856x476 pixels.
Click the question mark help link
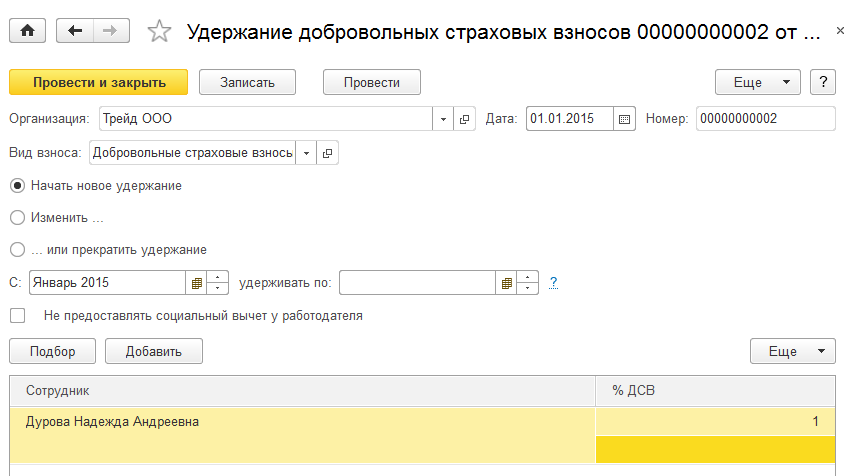click(x=553, y=283)
